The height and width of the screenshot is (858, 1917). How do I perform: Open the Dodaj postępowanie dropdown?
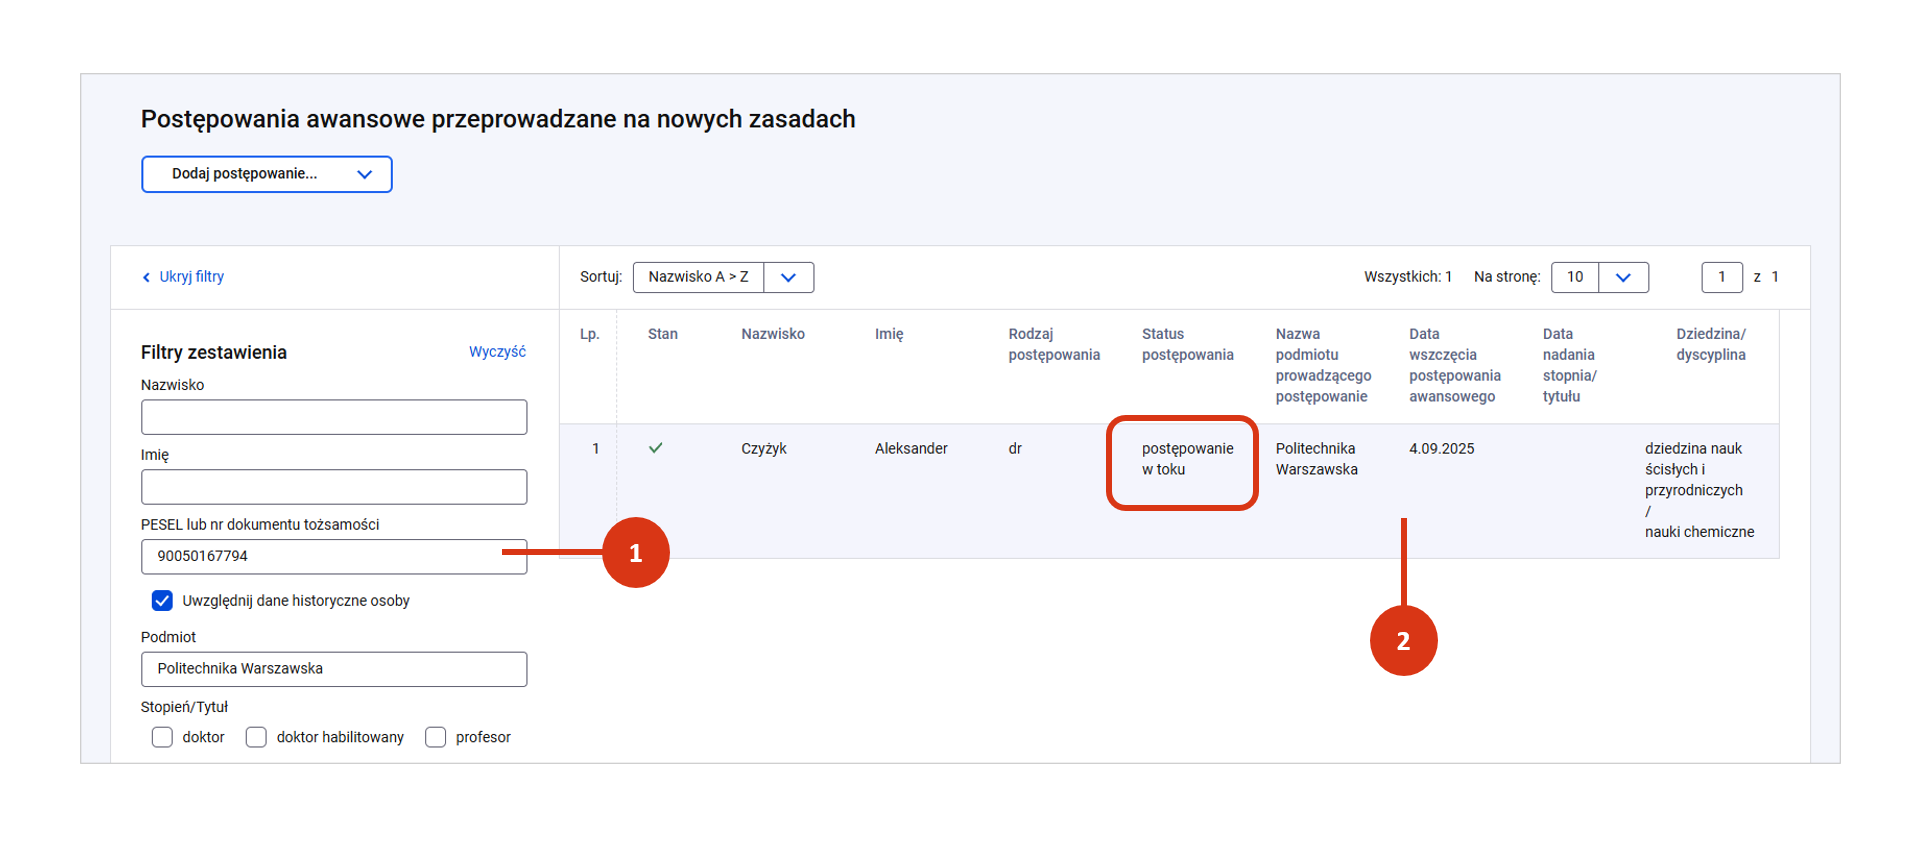pyautogui.click(x=266, y=174)
